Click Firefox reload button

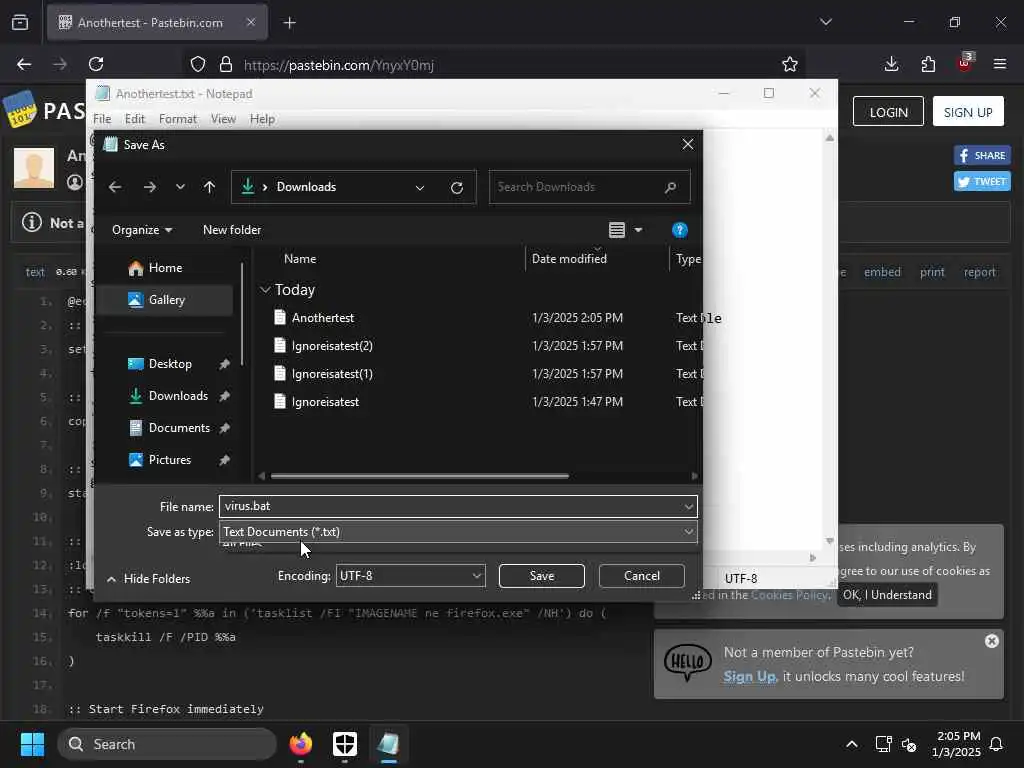tap(96, 64)
